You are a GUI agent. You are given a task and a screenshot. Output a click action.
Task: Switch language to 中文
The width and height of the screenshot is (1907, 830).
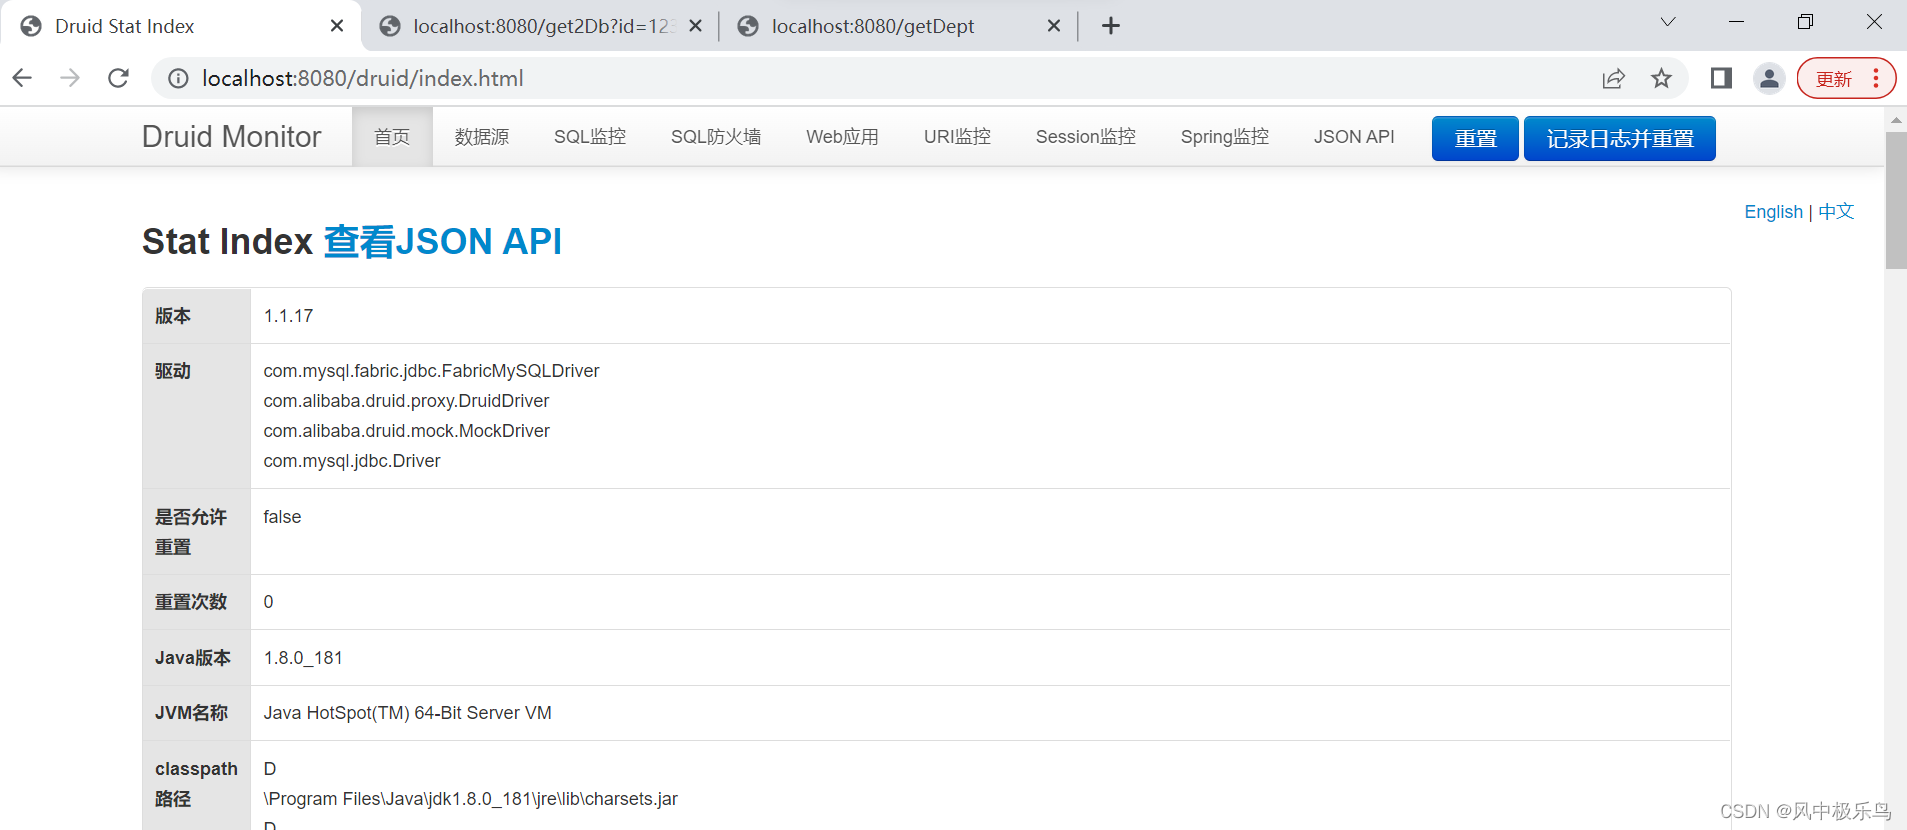[x=1836, y=212]
